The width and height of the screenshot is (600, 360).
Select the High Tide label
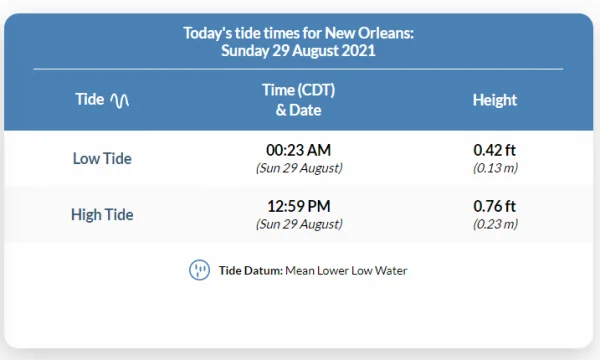click(x=102, y=215)
